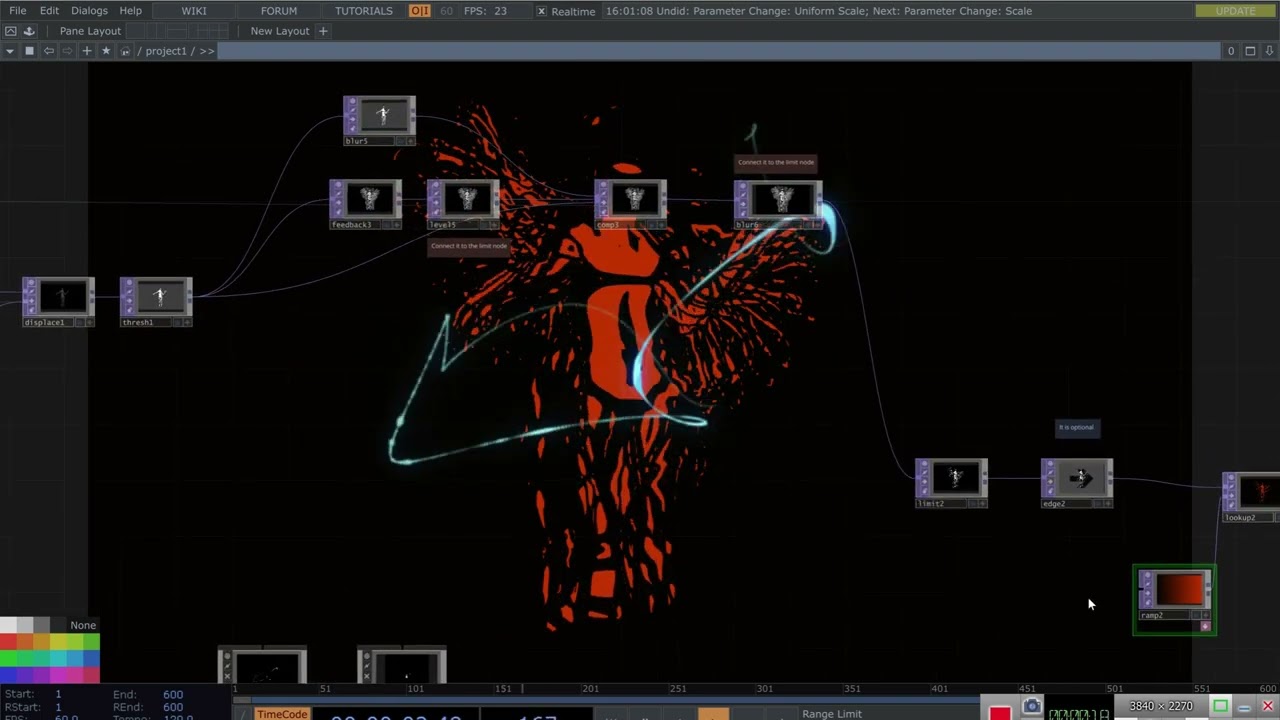Click the project1 path segment
The height and width of the screenshot is (720, 1280).
pyautogui.click(x=167, y=51)
